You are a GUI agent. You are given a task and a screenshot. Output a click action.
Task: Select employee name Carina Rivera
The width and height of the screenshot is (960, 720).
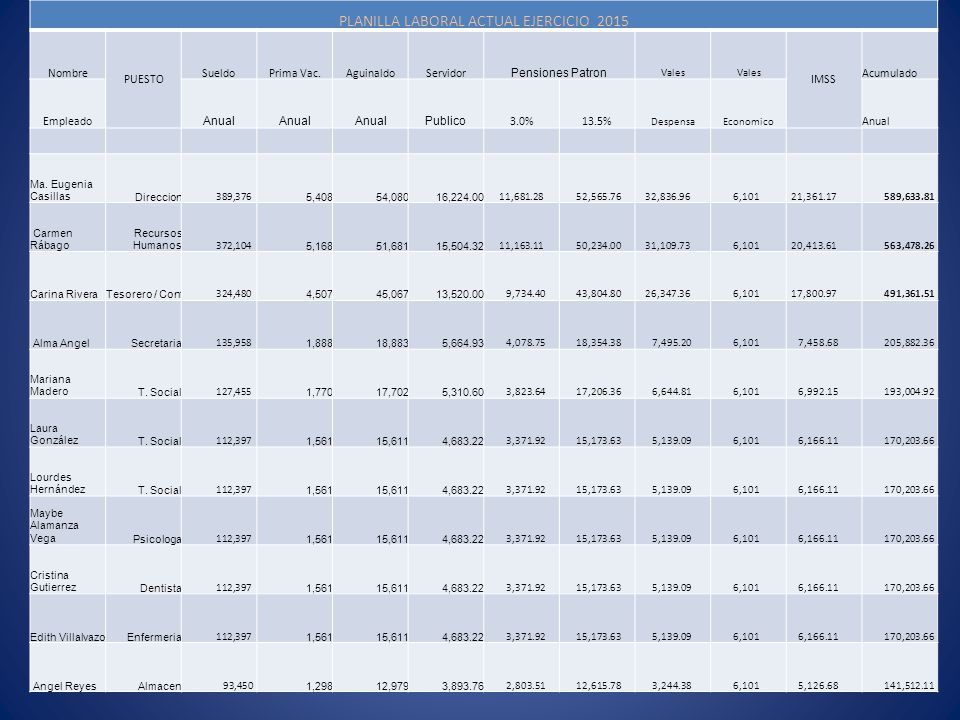64,294
